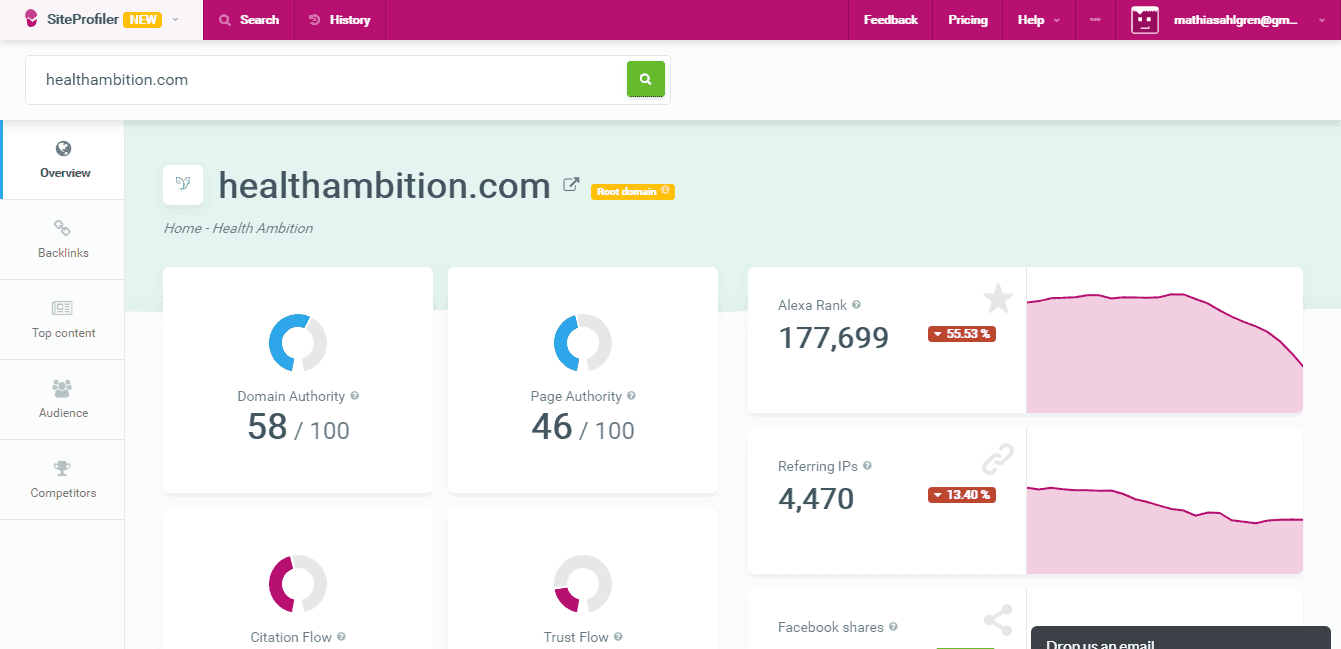Click the SiteProfiler logo icon
This screenshot has height=649, width=1341.
coord(31,19)
